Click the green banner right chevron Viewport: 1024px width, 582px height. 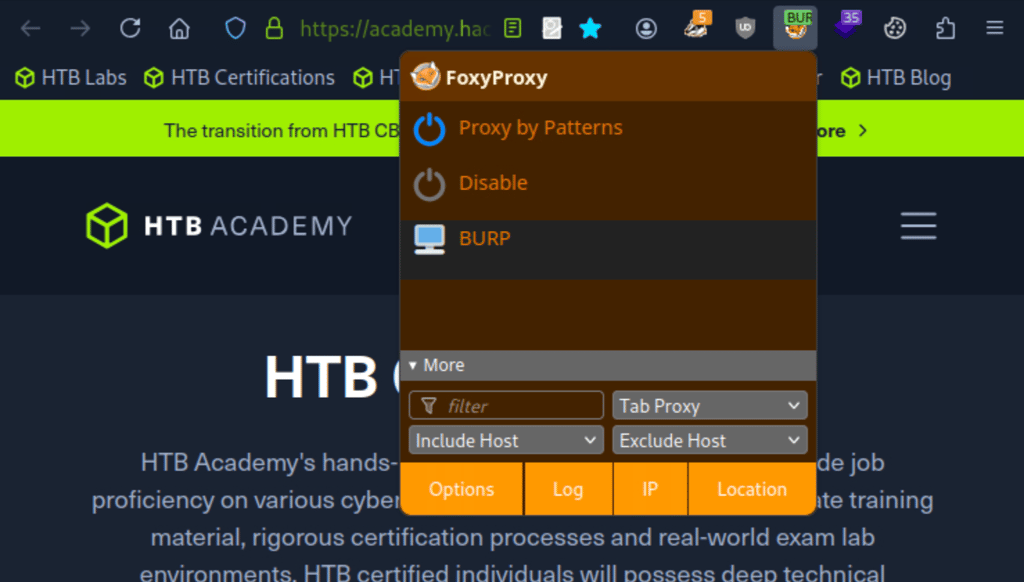click(863, 131)
